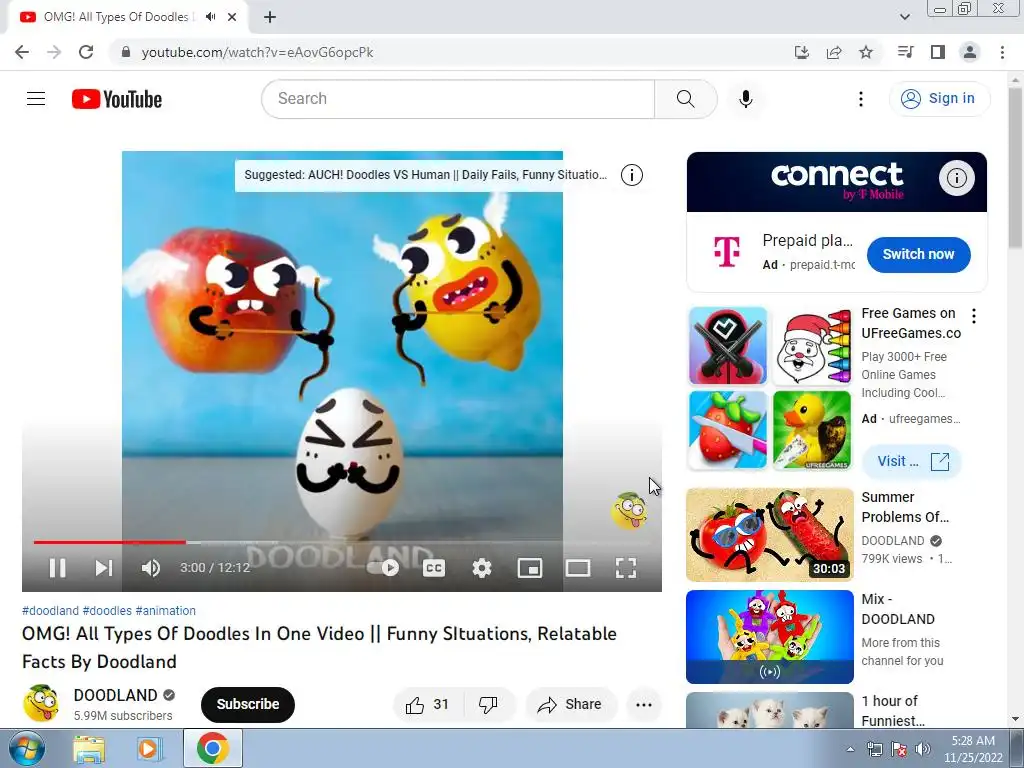Viewport: 1024px width, 768px height.
Task: Pause the video with the pause button
Action: 57,568
